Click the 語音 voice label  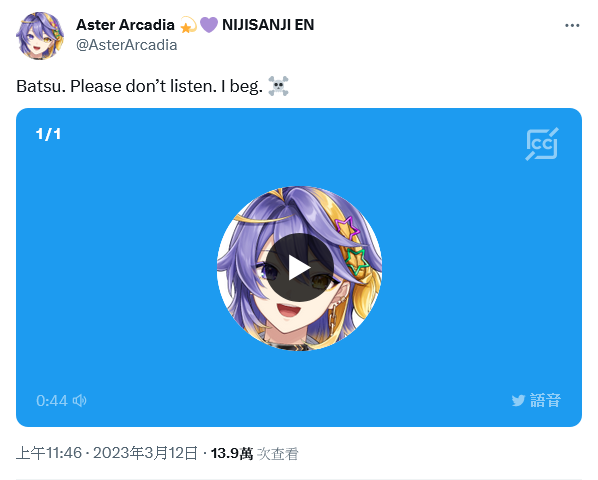click(x=545, y=400)
